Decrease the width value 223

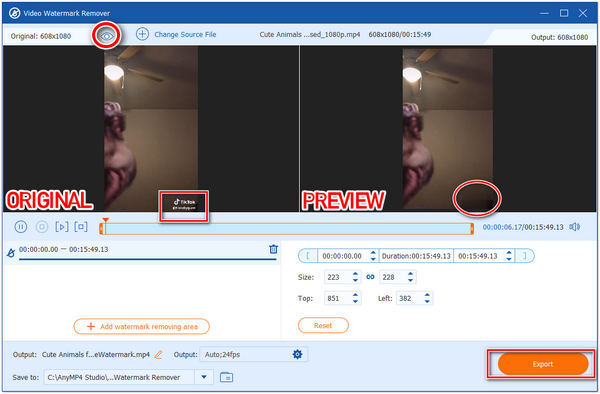[355, 280]
